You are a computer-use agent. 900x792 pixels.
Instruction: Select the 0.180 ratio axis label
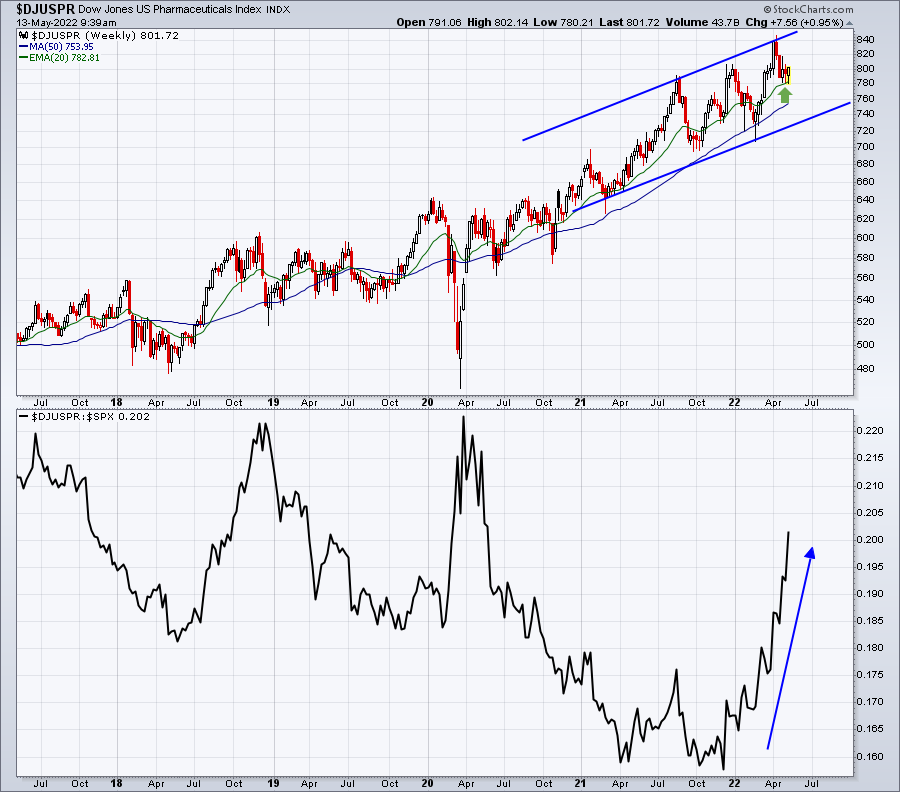(x=870, y=647)
